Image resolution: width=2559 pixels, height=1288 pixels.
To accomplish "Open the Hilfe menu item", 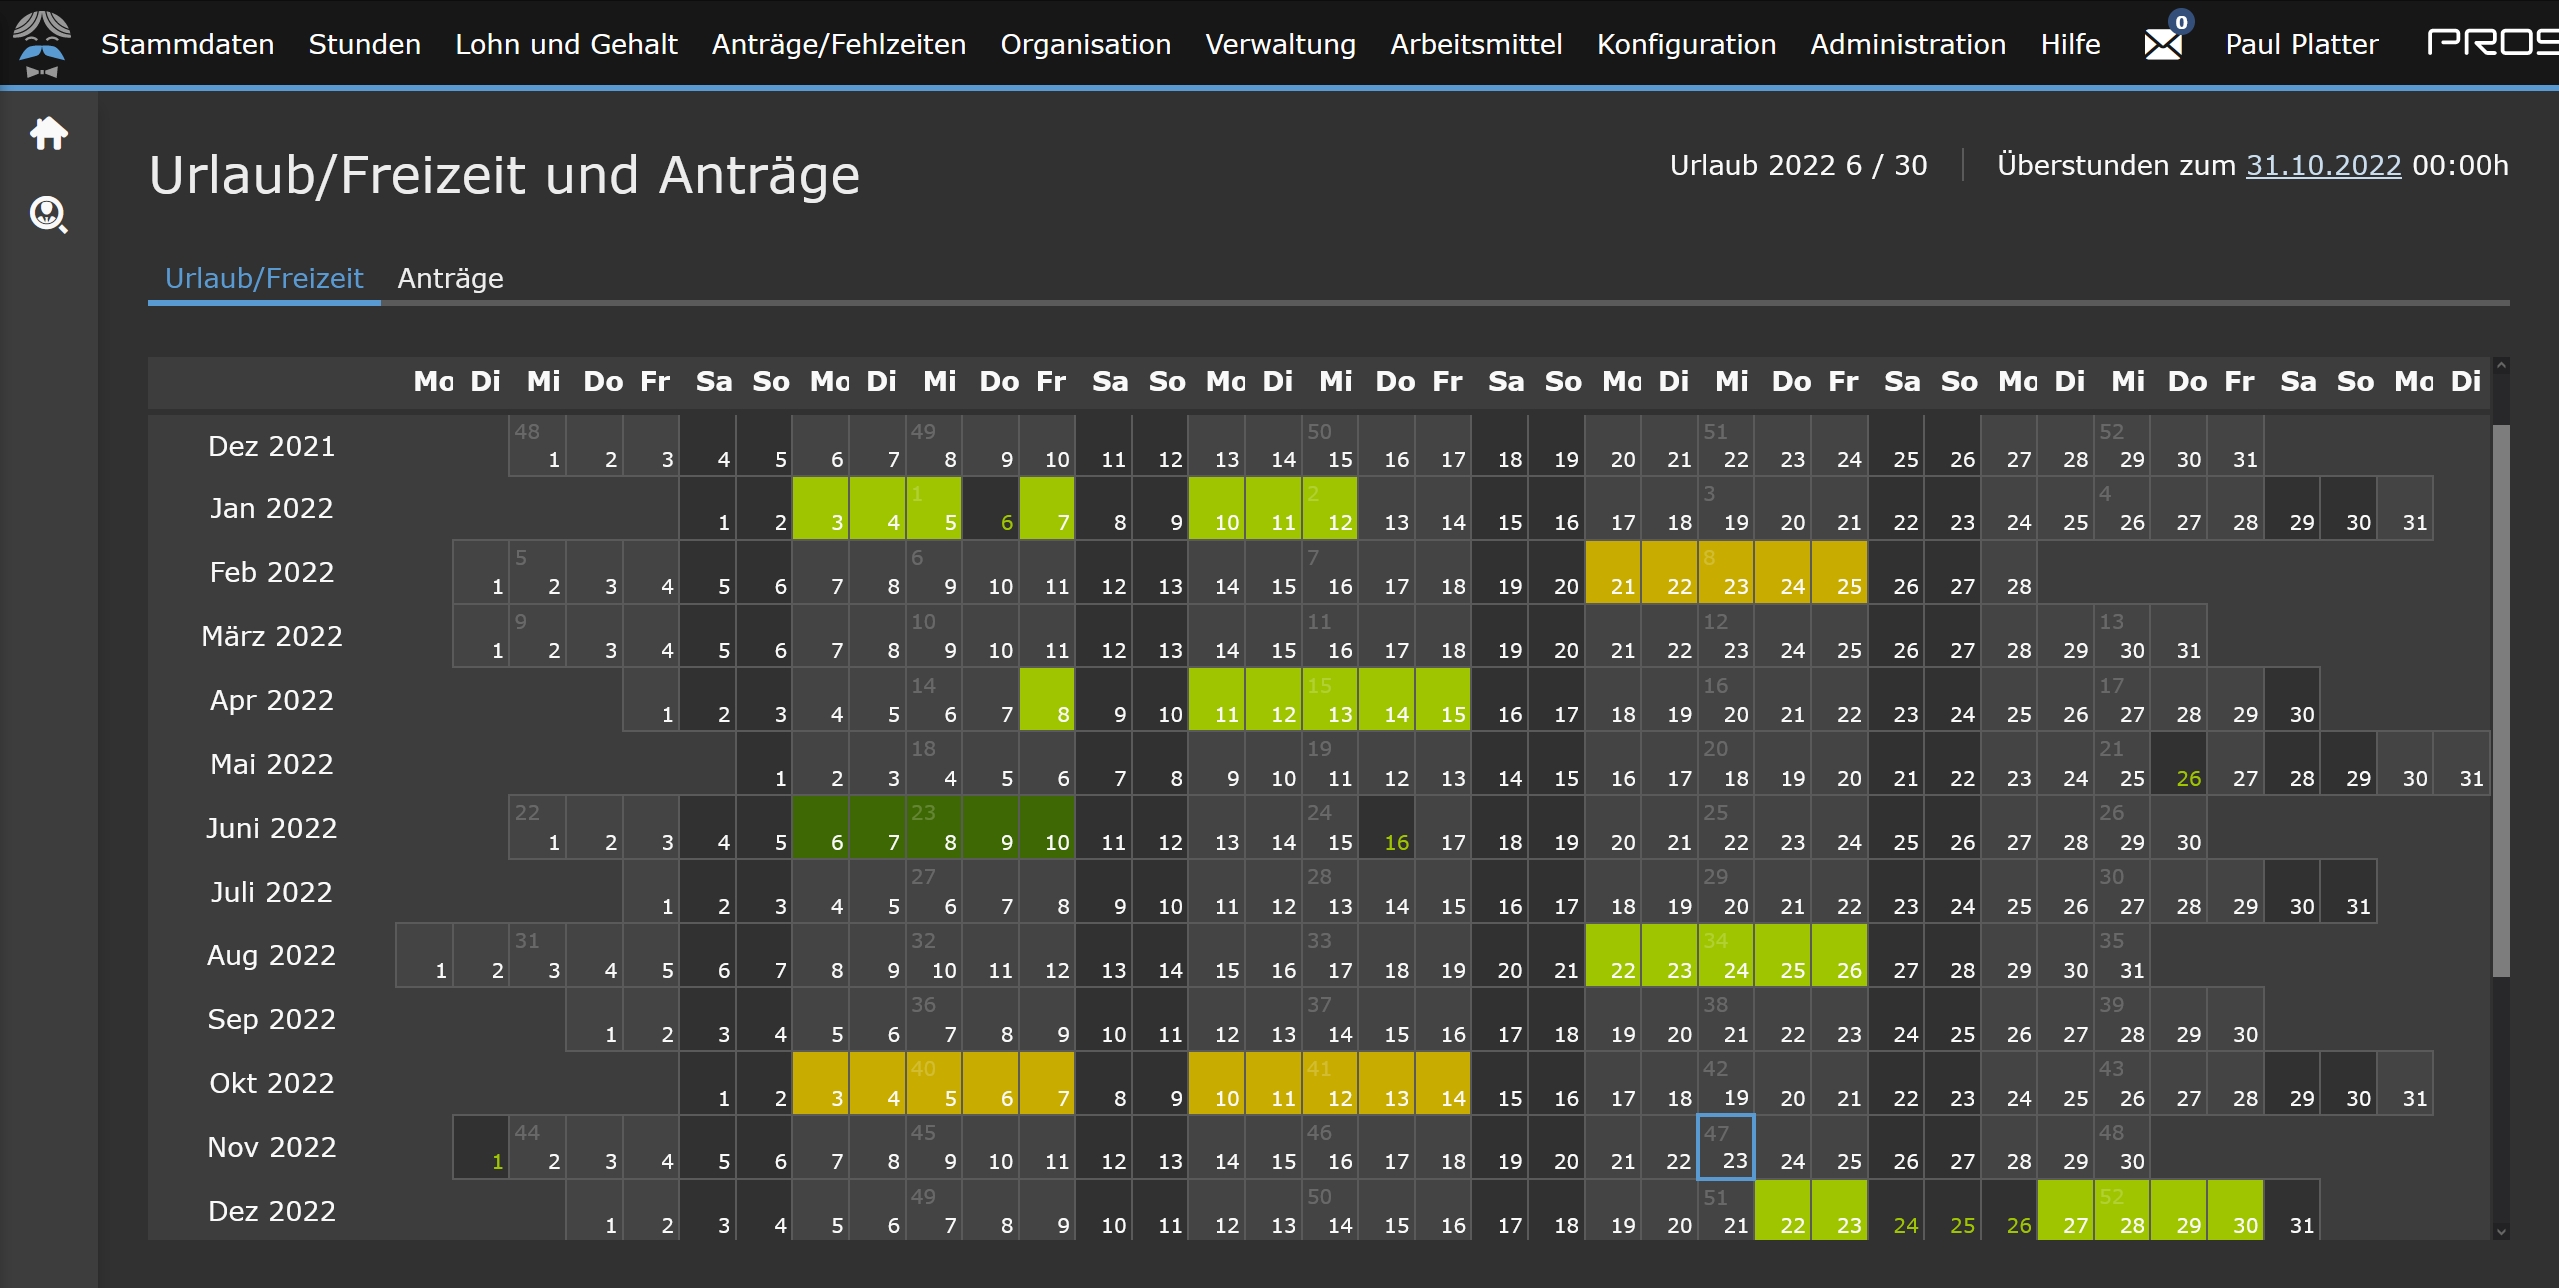I will [x=2070, y=44].
